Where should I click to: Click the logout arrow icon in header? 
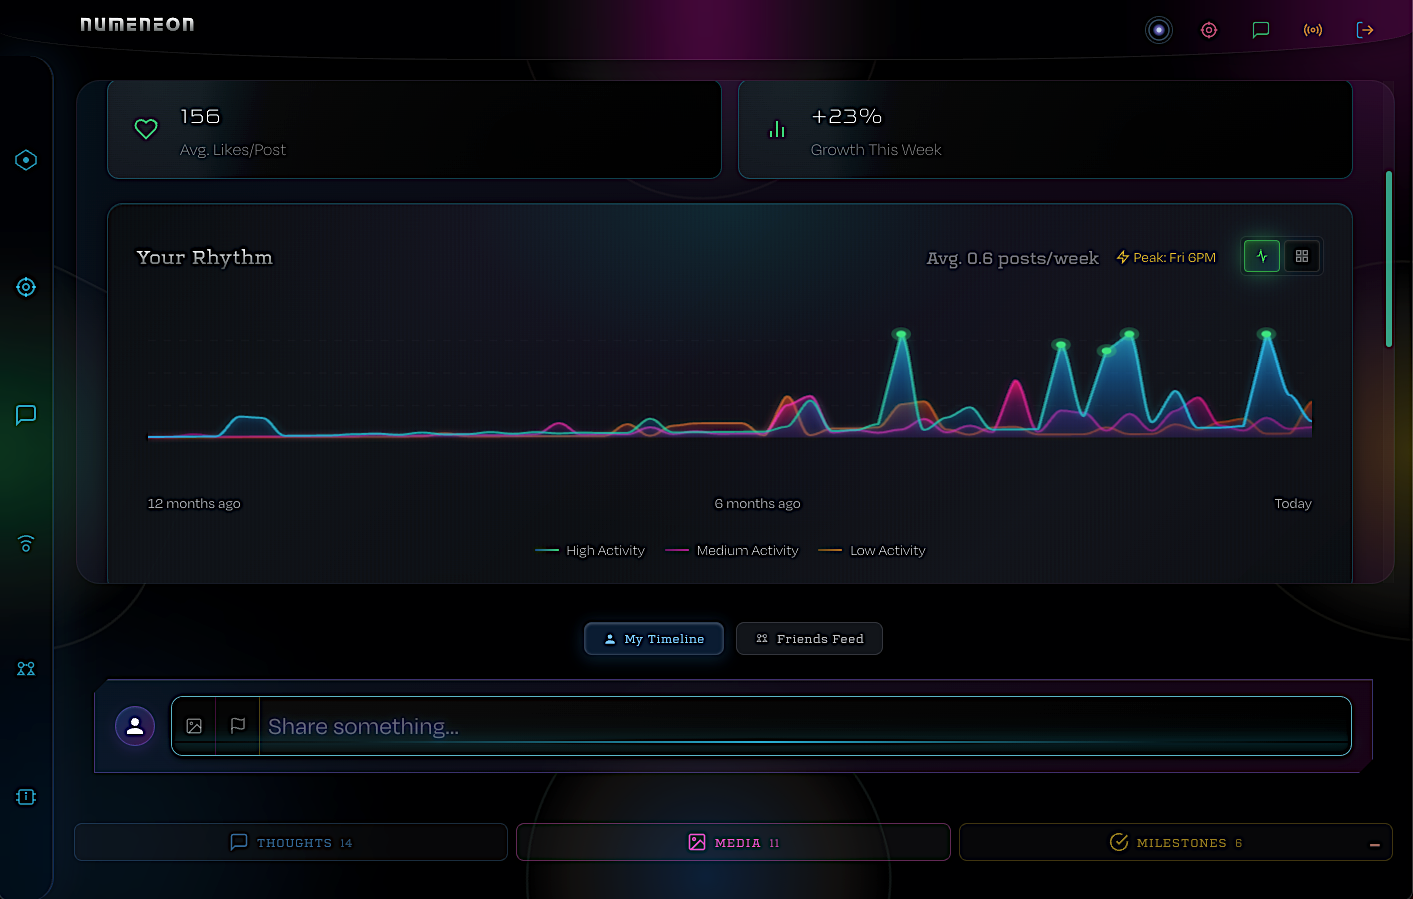tap(1365, 30)
